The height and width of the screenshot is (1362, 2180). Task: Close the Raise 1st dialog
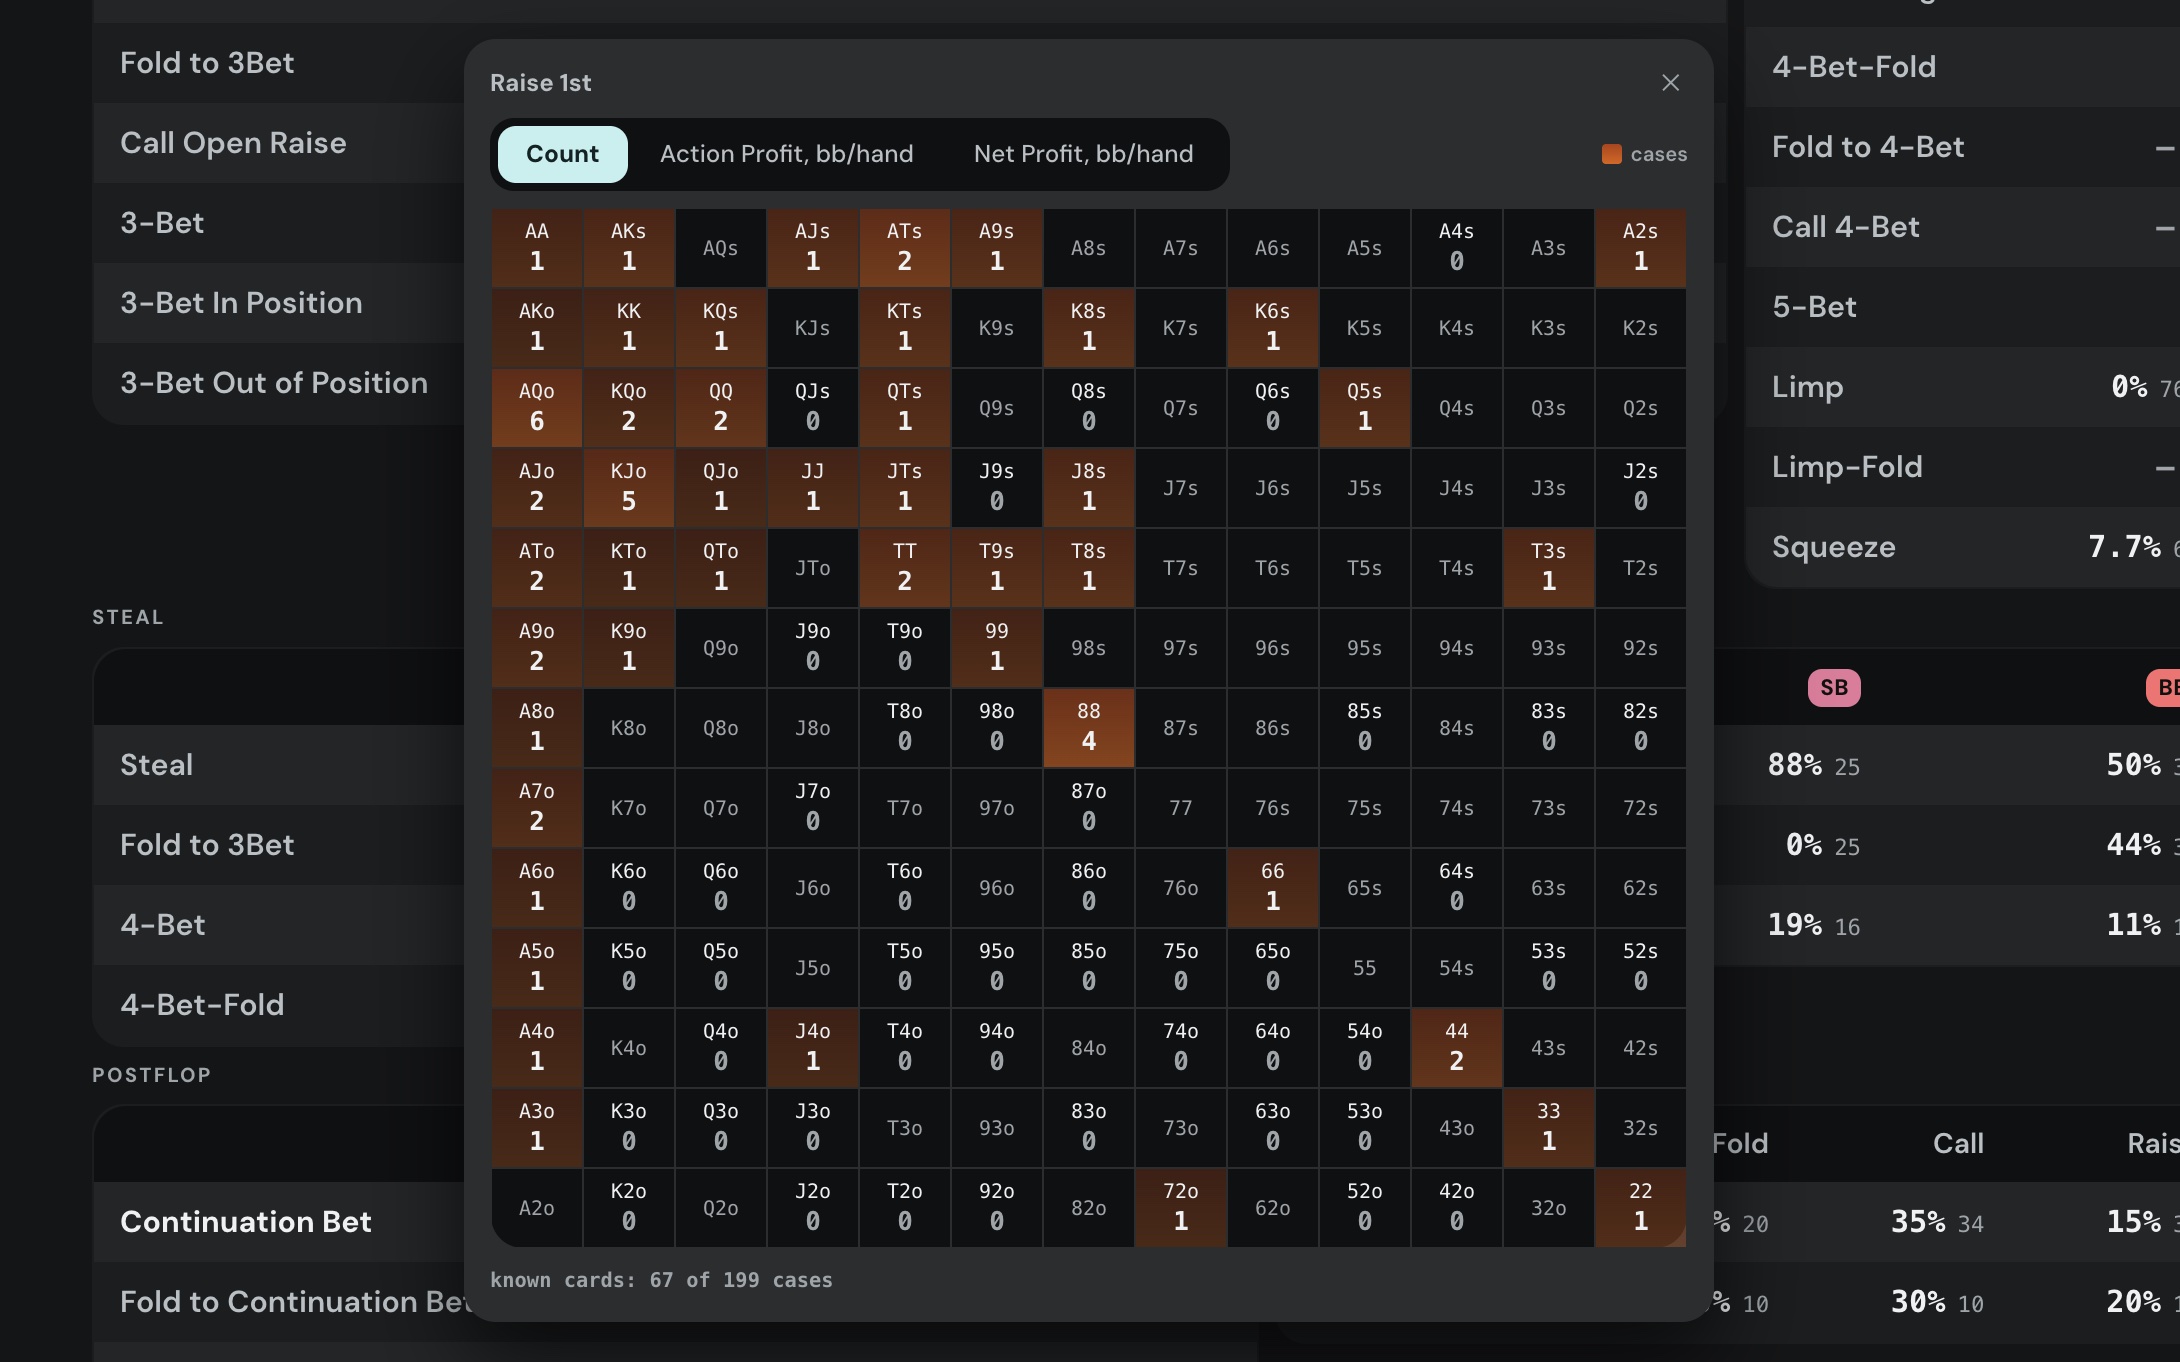[x=1670, y=83]
